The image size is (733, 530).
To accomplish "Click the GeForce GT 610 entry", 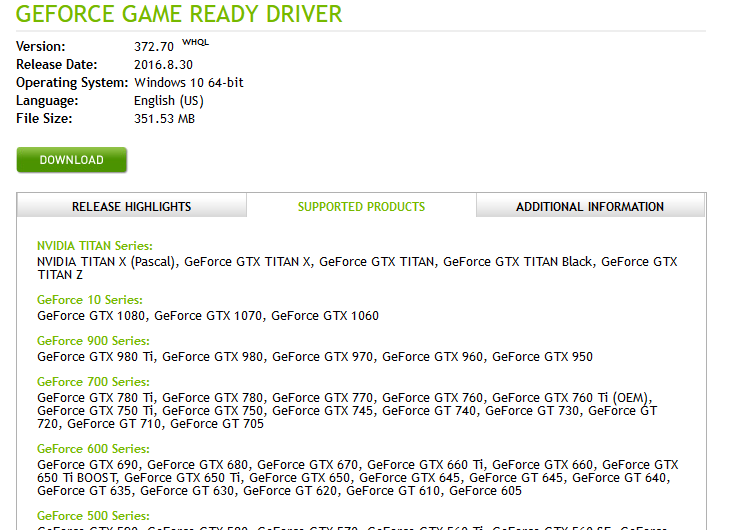I will [393, 491].
